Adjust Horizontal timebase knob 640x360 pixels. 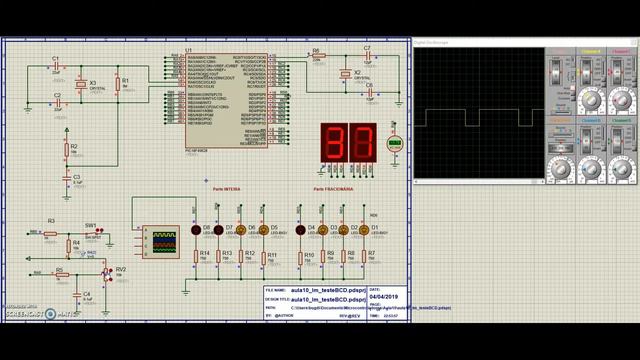pos(560,169)
